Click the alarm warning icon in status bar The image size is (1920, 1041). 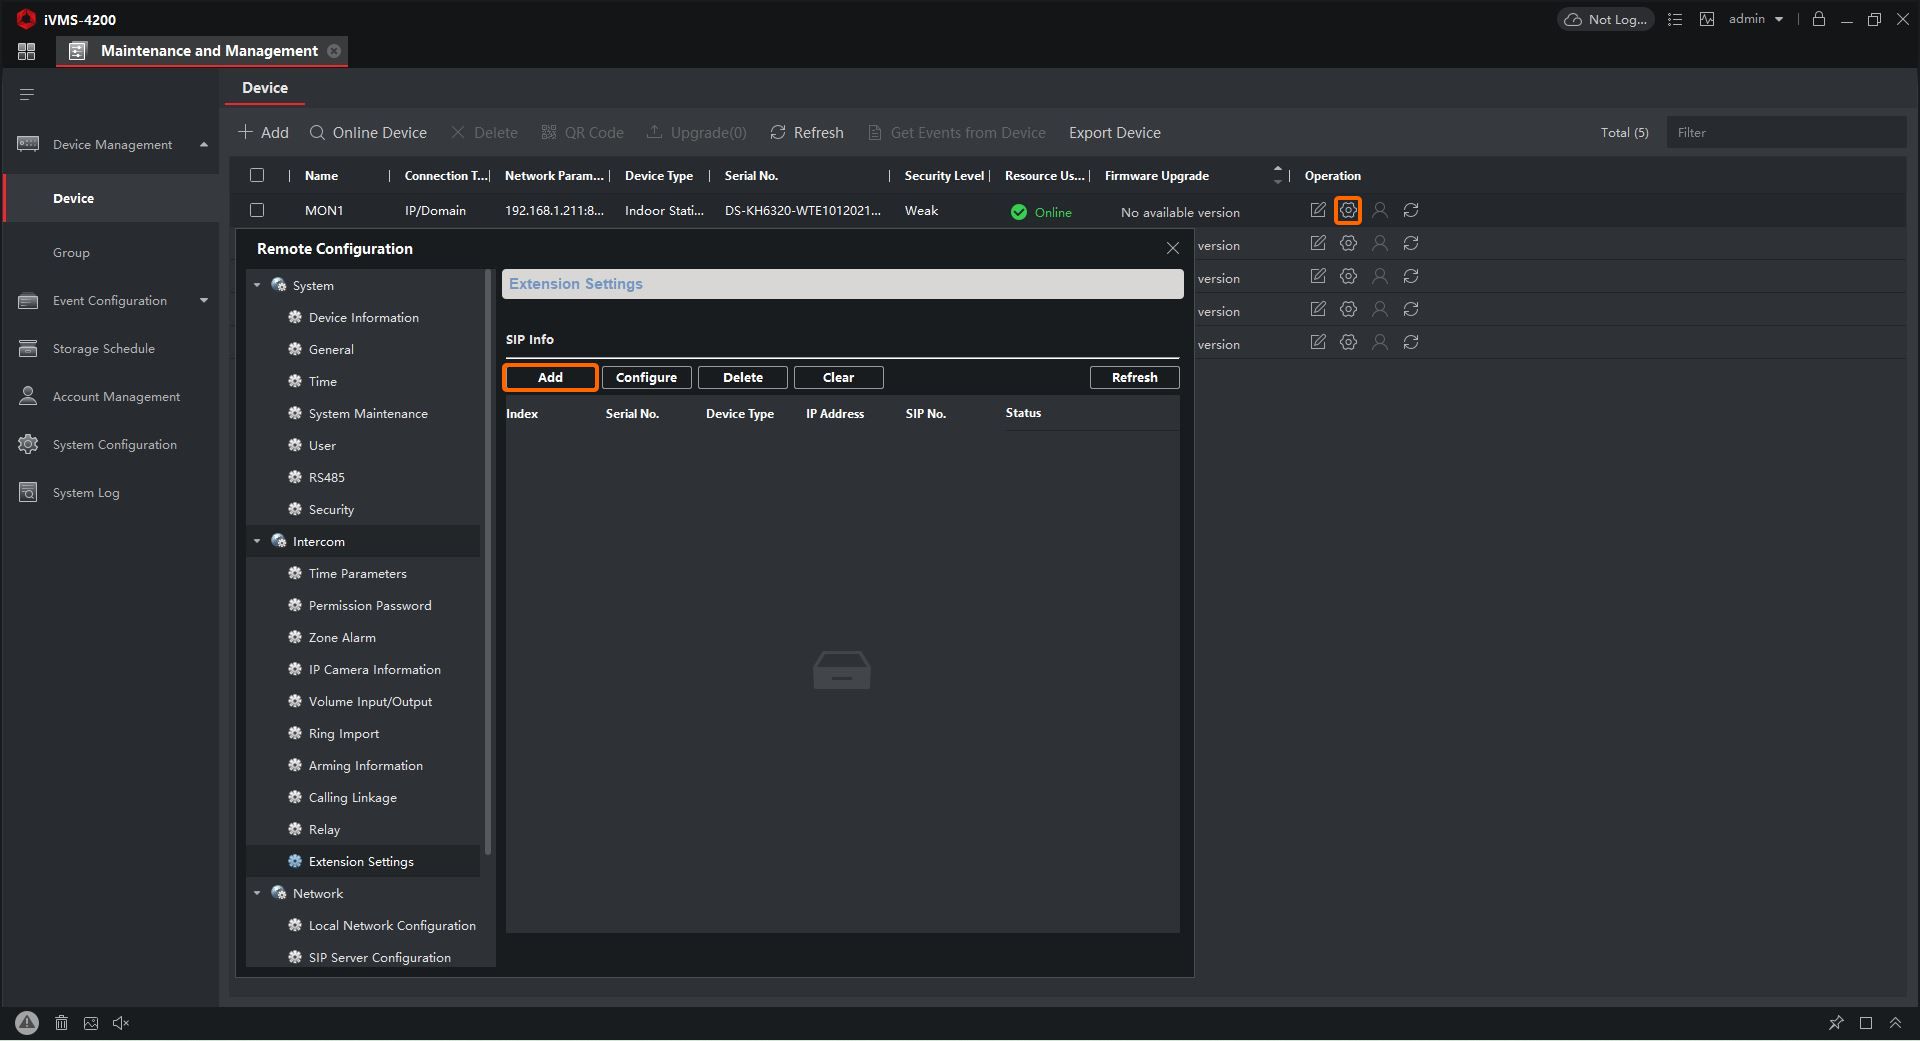pyautogui.click(x=27, y=1023)
